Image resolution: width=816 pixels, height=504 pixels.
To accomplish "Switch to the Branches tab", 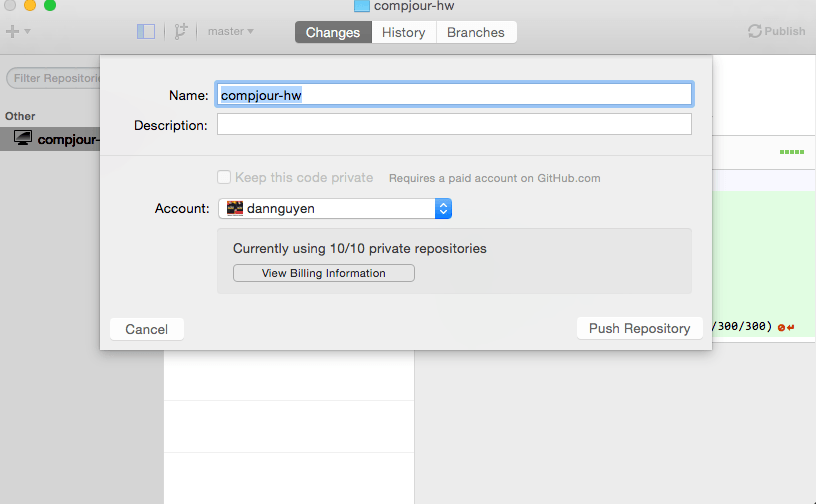I will (476, 32).
